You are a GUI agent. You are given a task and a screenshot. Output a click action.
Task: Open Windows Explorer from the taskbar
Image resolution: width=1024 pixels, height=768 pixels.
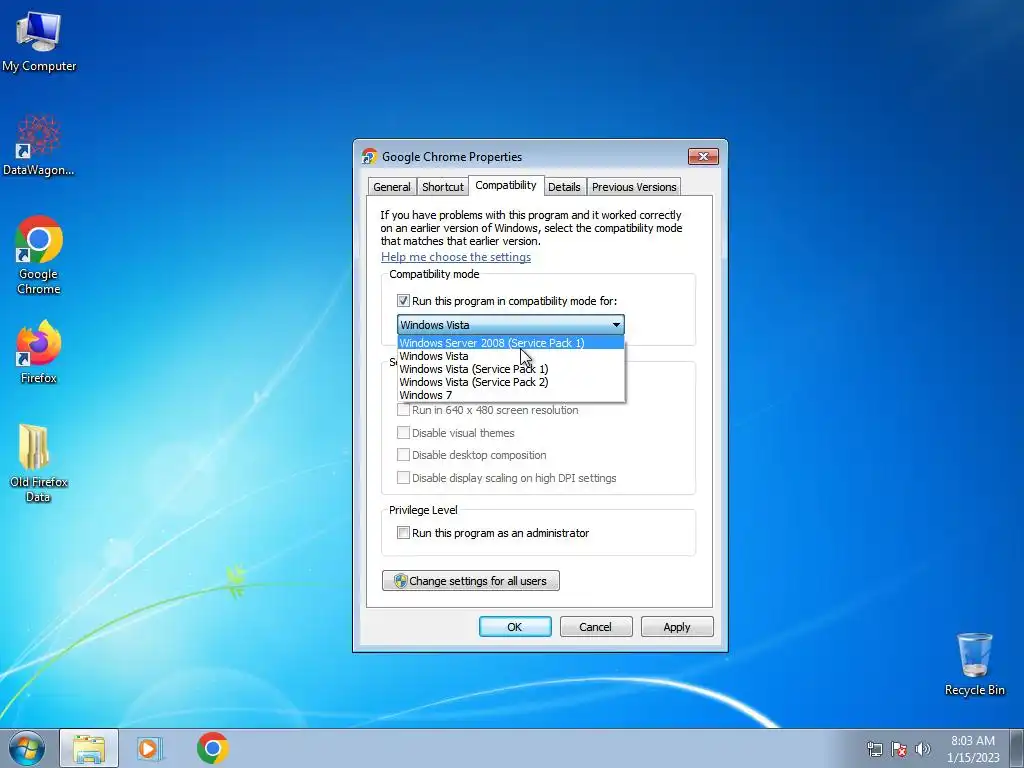[89, 748]
